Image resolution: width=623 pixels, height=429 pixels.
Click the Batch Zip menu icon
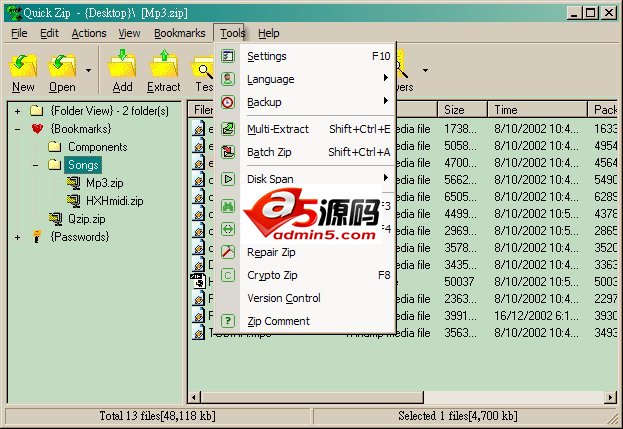pos(228,152)
